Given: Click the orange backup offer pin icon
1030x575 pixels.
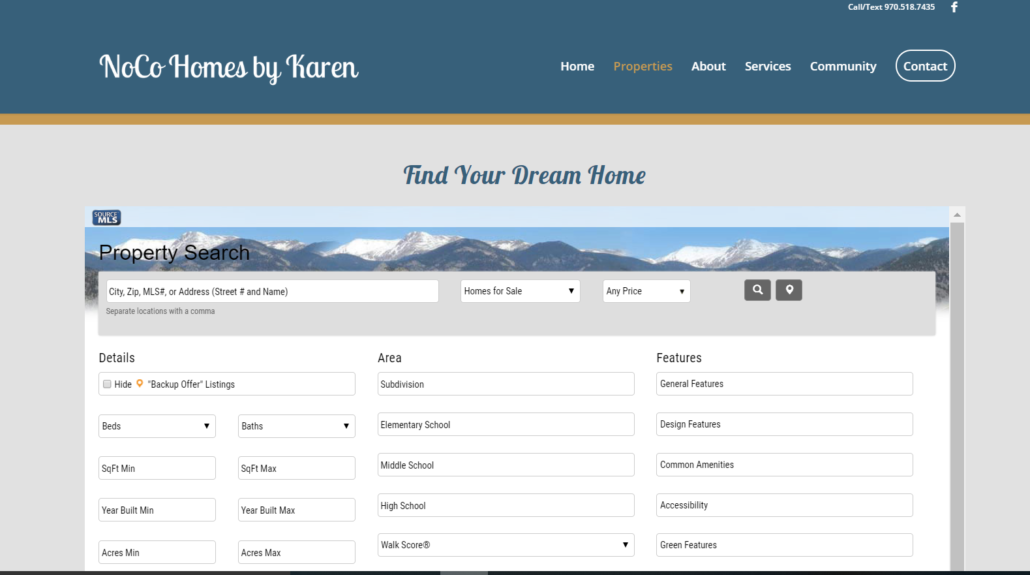Looking at the screenshot, I should pyautogui.click(x=139, y=384).
